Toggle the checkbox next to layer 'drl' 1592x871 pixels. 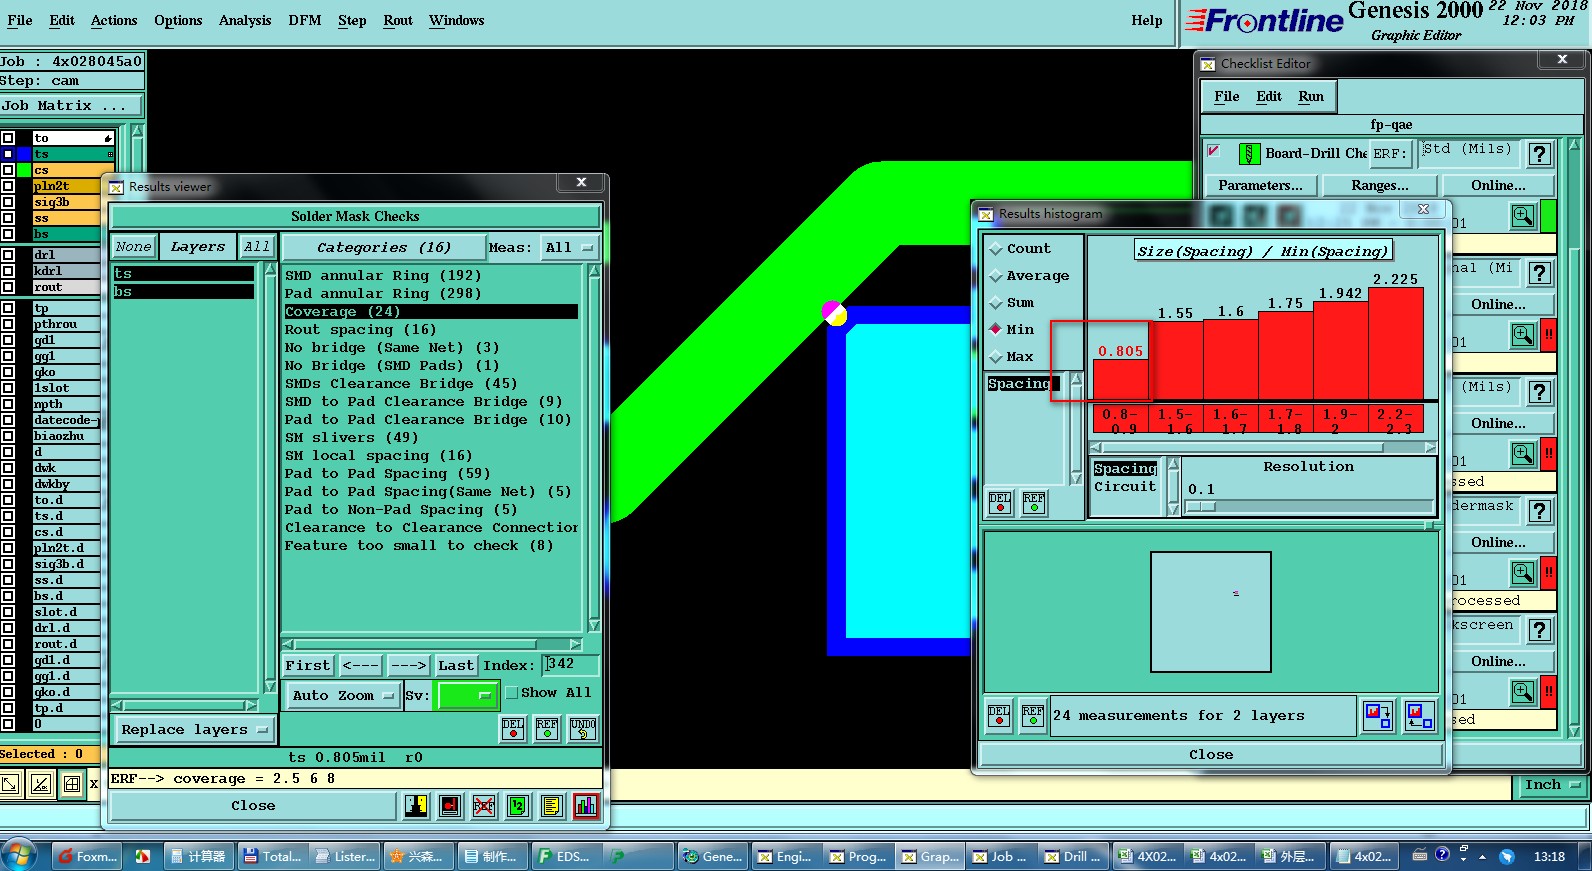tap(8, 255)
